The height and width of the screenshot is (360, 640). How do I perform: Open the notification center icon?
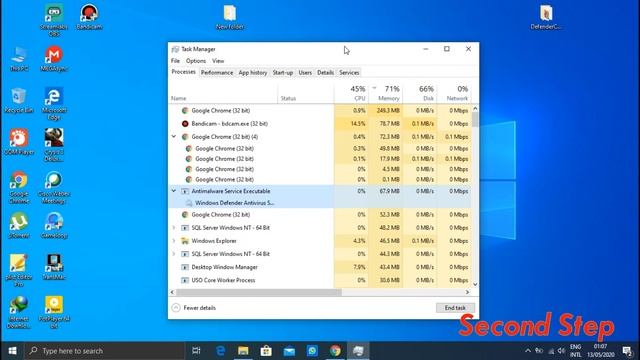tap(627, 351)
